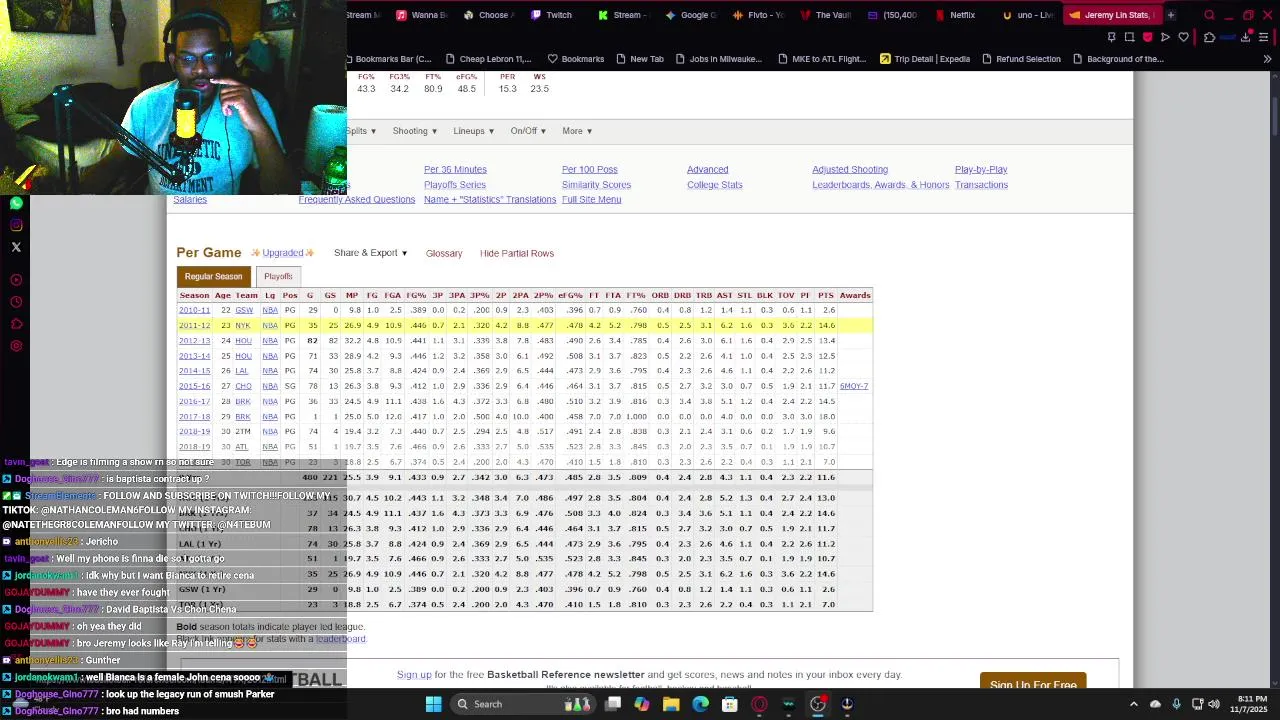Expand the Share & Export menu
Viewport: 1280px width, 720px height.
tap(371, 253)
